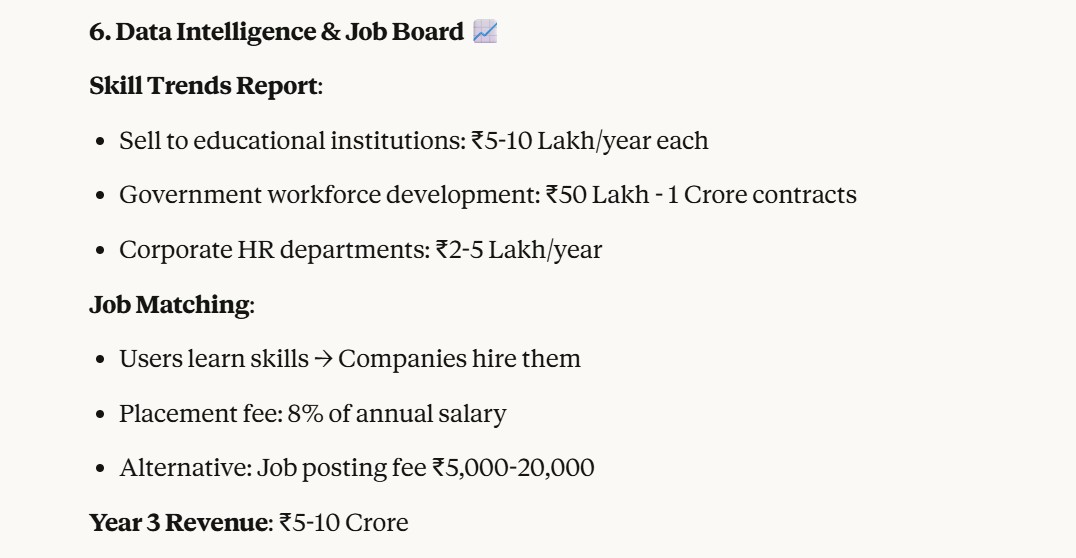This screenshot has height=558, width=1076.
Task: Click the "Year 3 Revenue" bold label
Action: coord(178,522)
